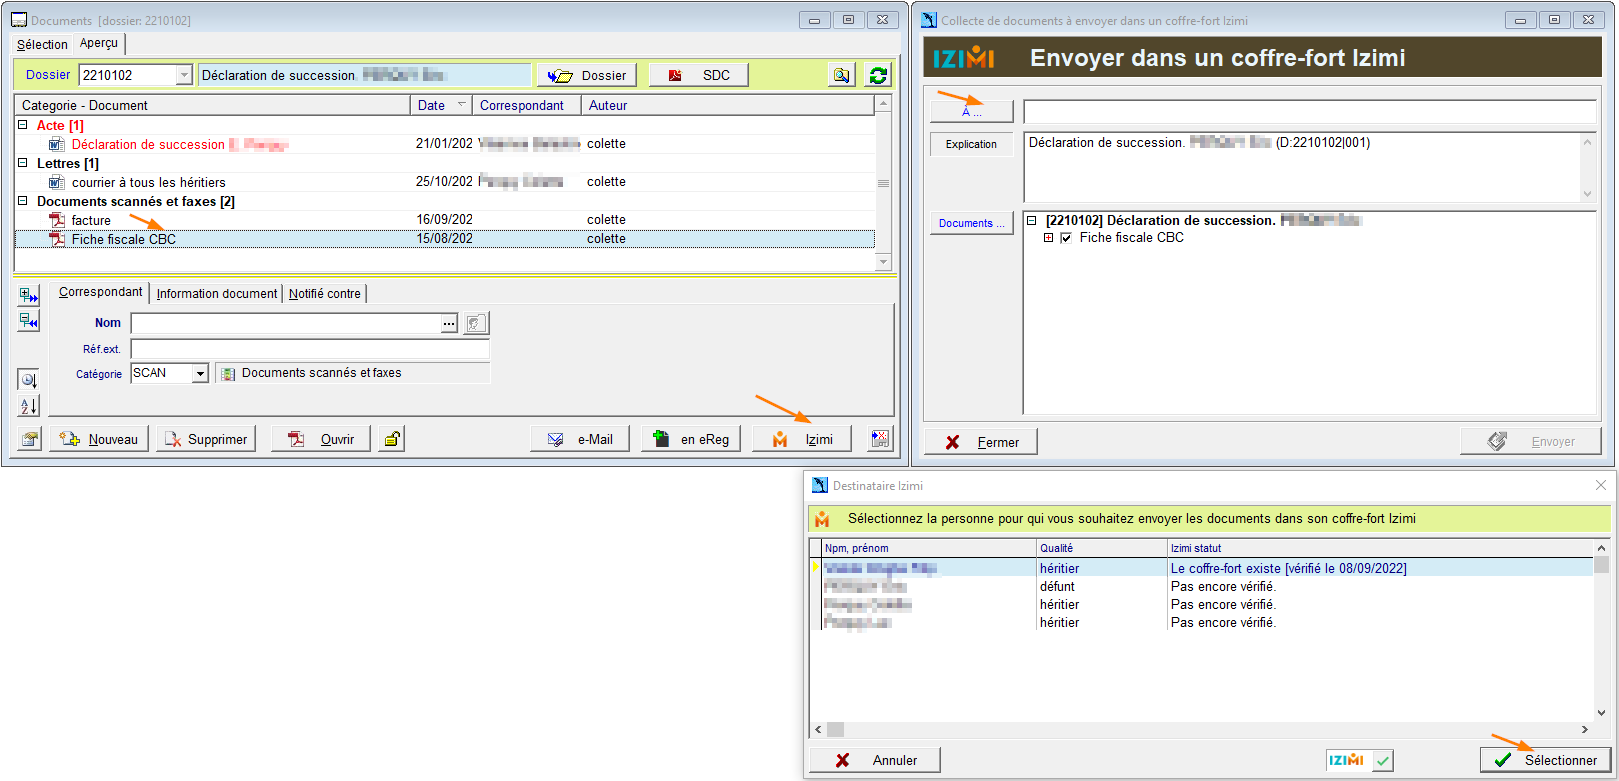Click the collapse-all rows icon below expand icon
Image resolution: width=1619 pixels, height=781 pixels.
point(29,321)
